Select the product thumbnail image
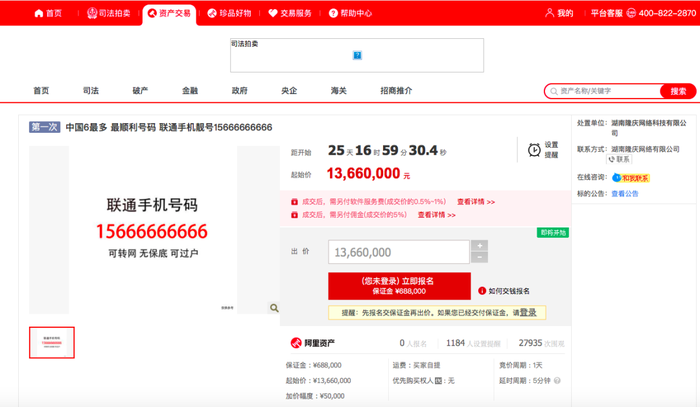700x407 pixels. (52, 342)
